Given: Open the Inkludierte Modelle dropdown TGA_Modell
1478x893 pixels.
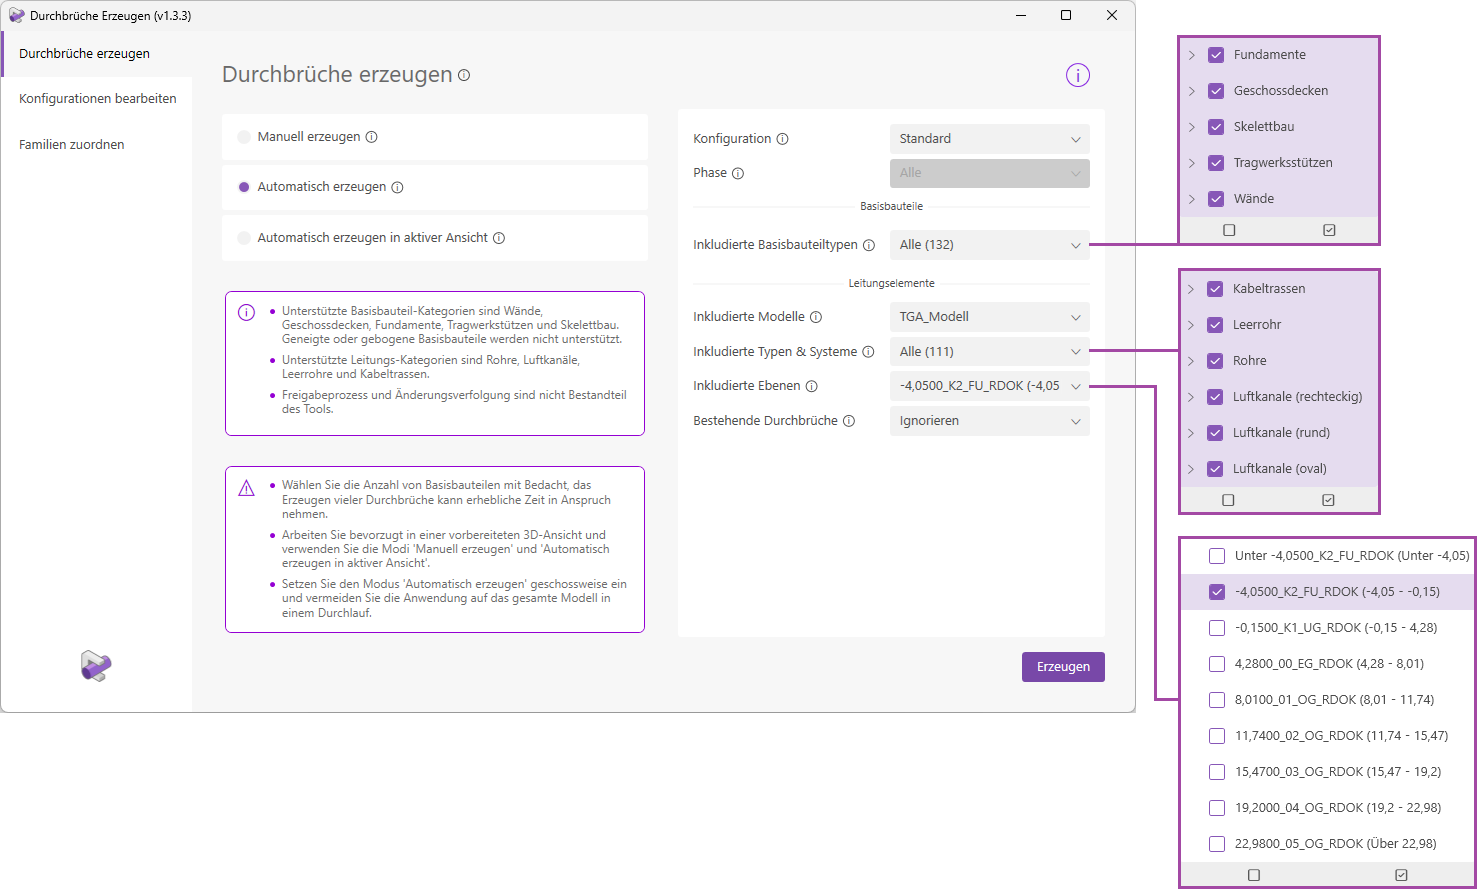Looking at the screenshot, I should click(x=989, y=317).
